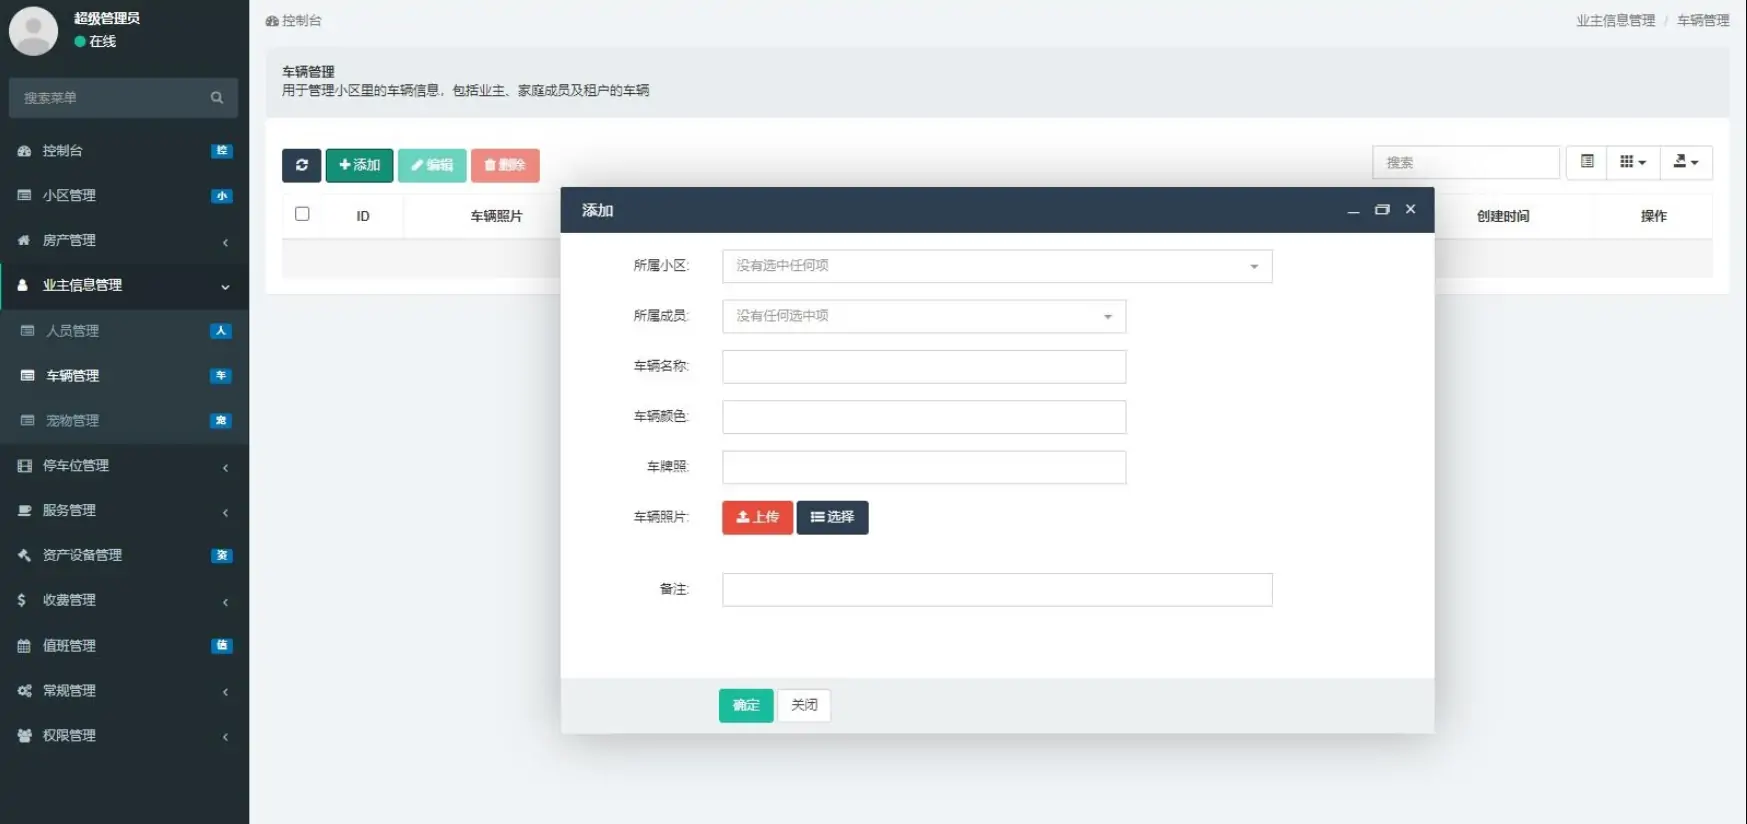Click the user avatar in sidebar
Screen dimensions: 1747x824
(x=33, y=30)
